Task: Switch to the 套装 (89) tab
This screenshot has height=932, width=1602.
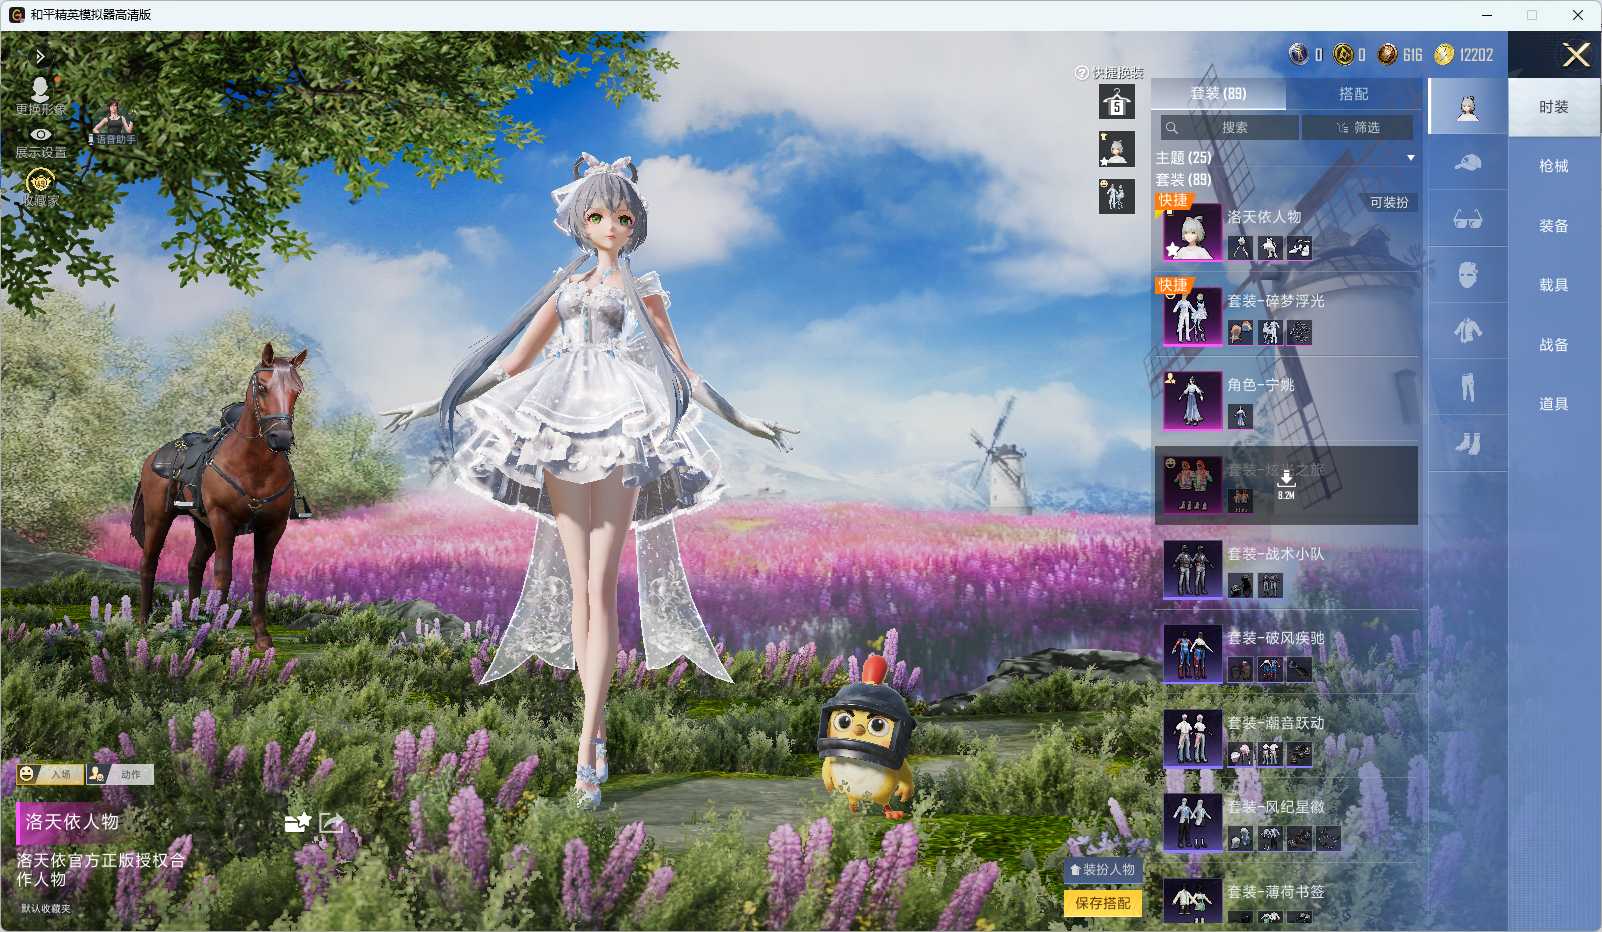Action: coord(1218,94)
